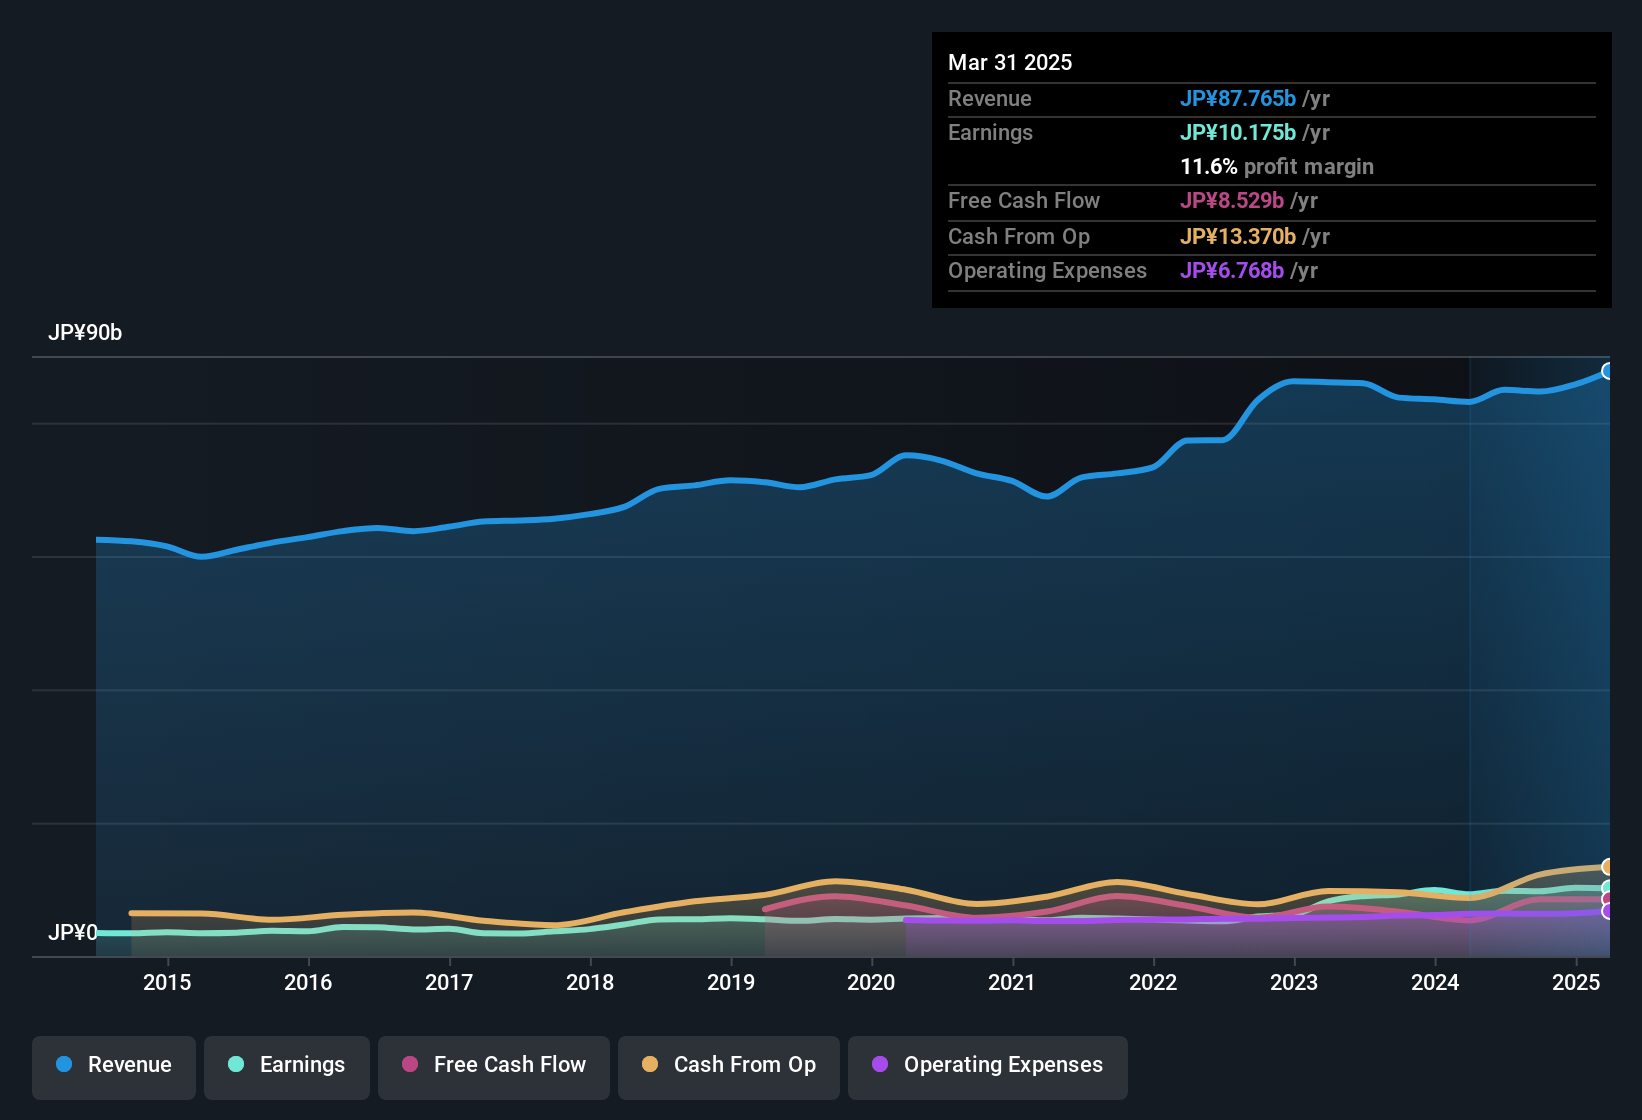The width and height of the screenshot is (1642, 1120).
Task: Click the JP¥90b gridline label
Action: (x=86, y=332)
